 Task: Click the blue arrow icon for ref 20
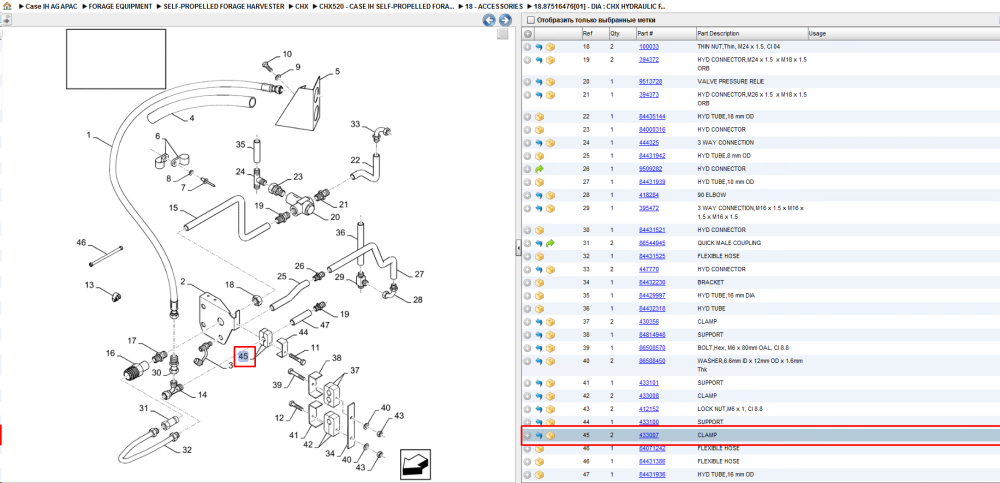tap(539, 82)
